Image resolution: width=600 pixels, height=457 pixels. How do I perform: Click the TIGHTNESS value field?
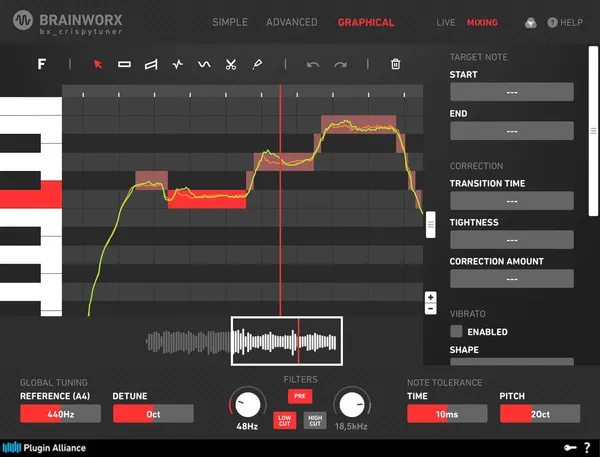pos(512,240)
